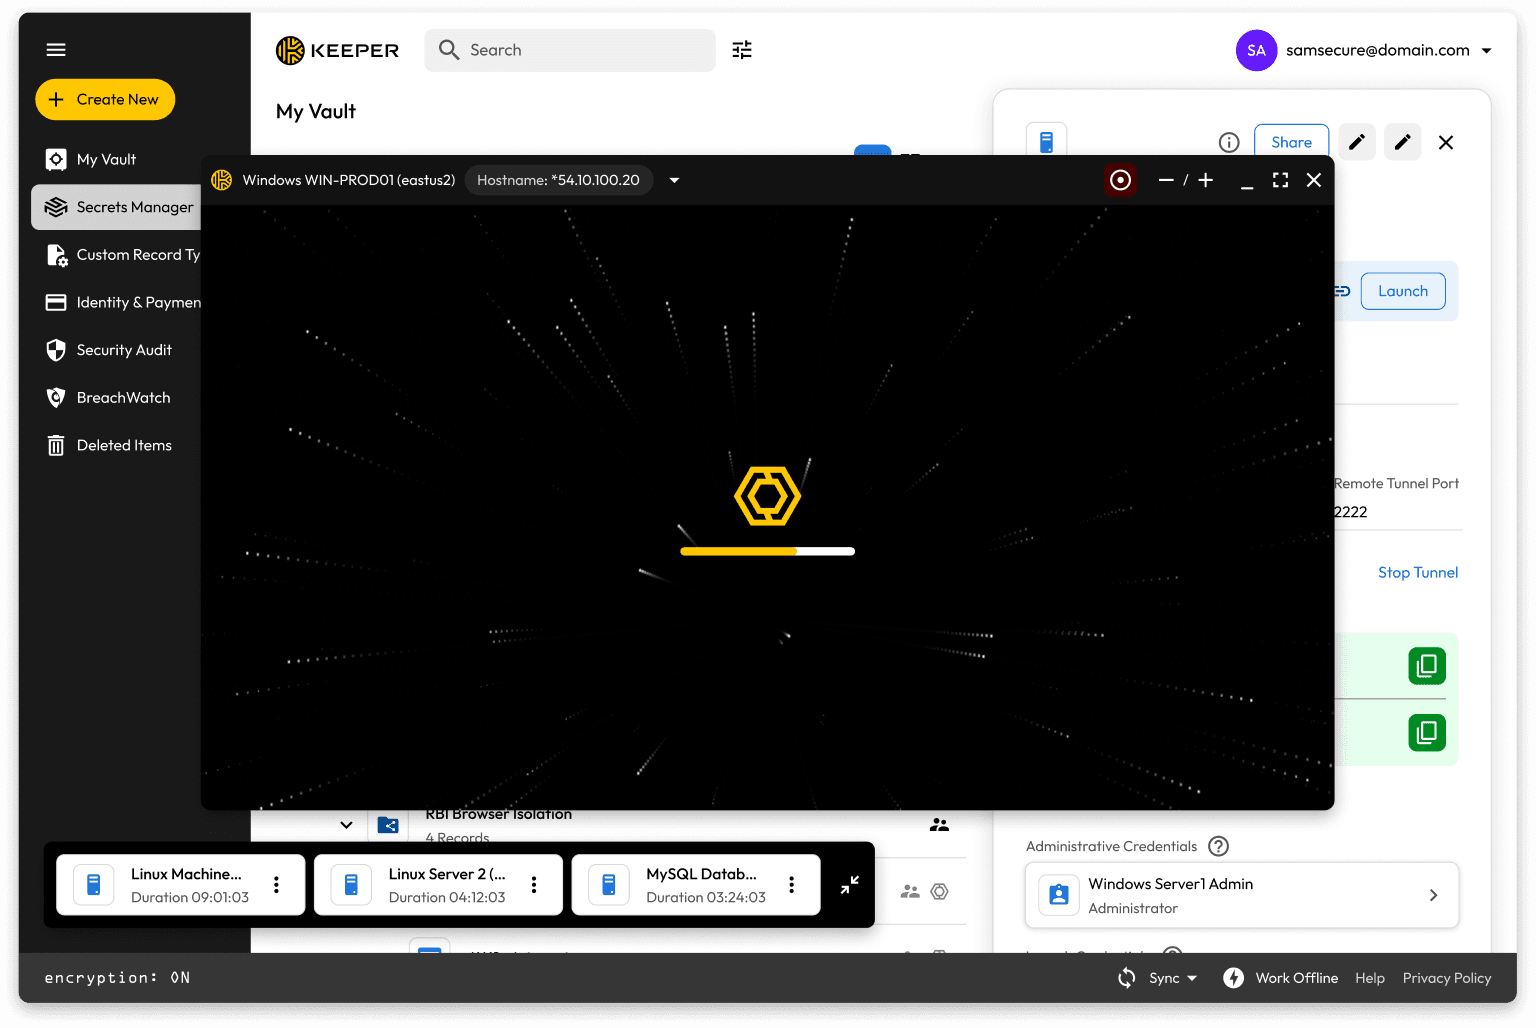Click the Create New button
The width and height of the screenshot is (1536, 1028).
click(x=105, y=100)
